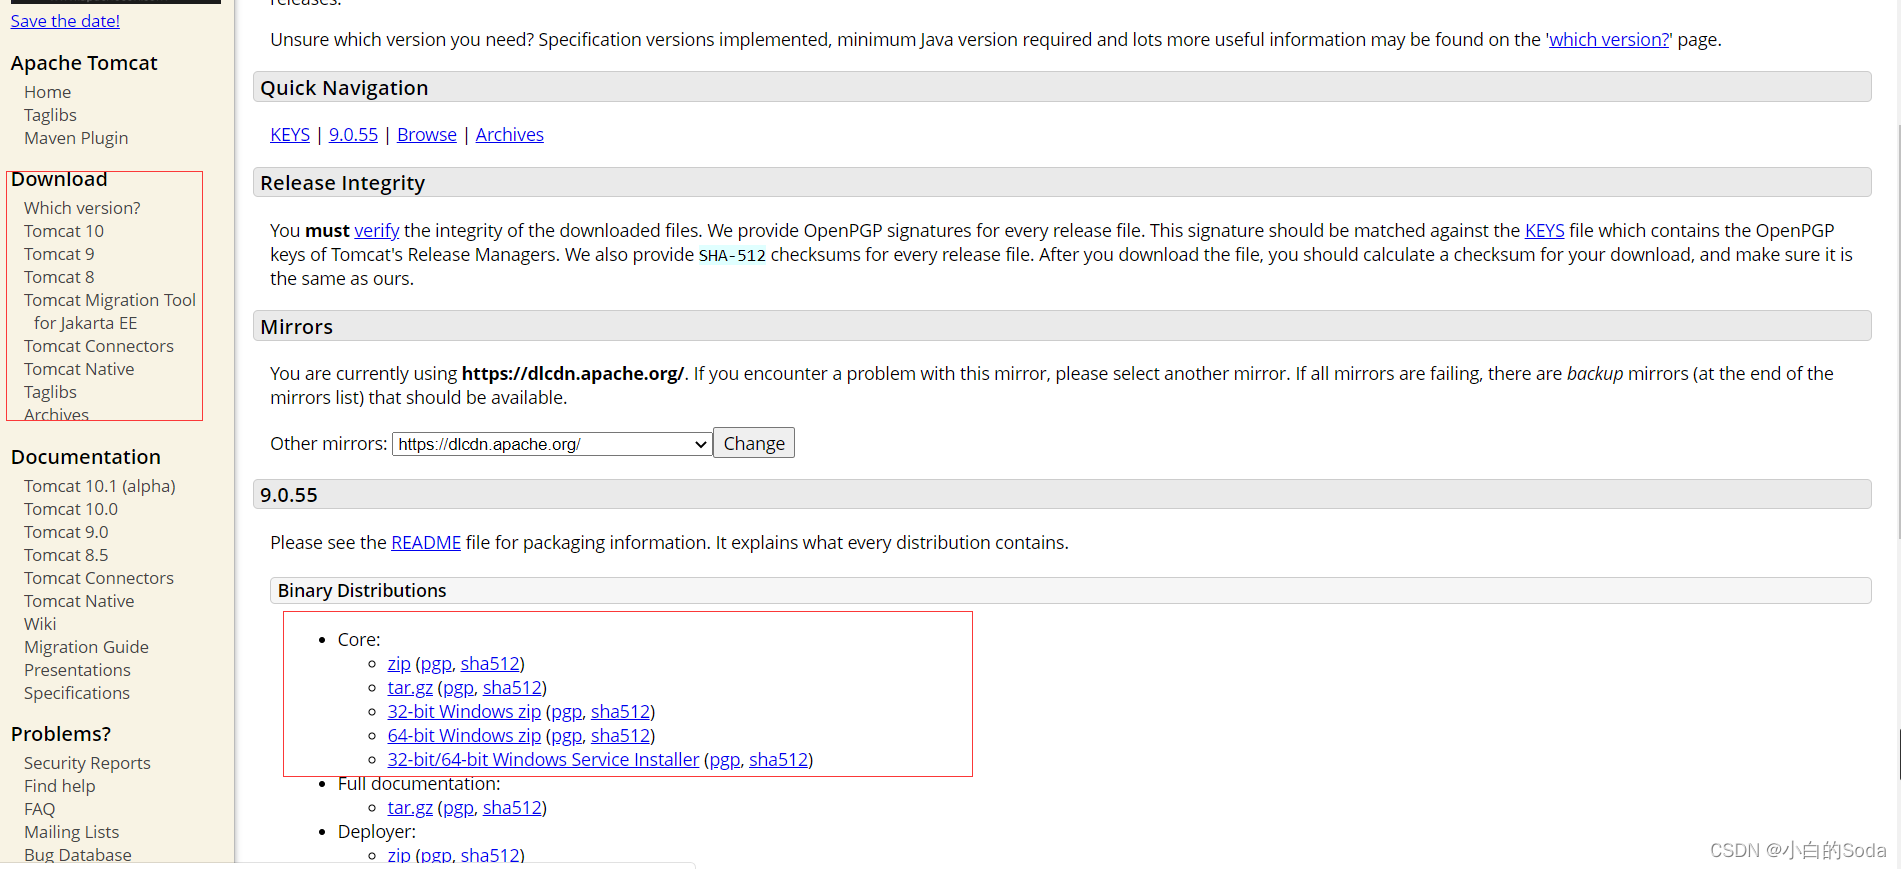1901x869 pixels.
Task: Open the Specifications link
Action: 77,693
